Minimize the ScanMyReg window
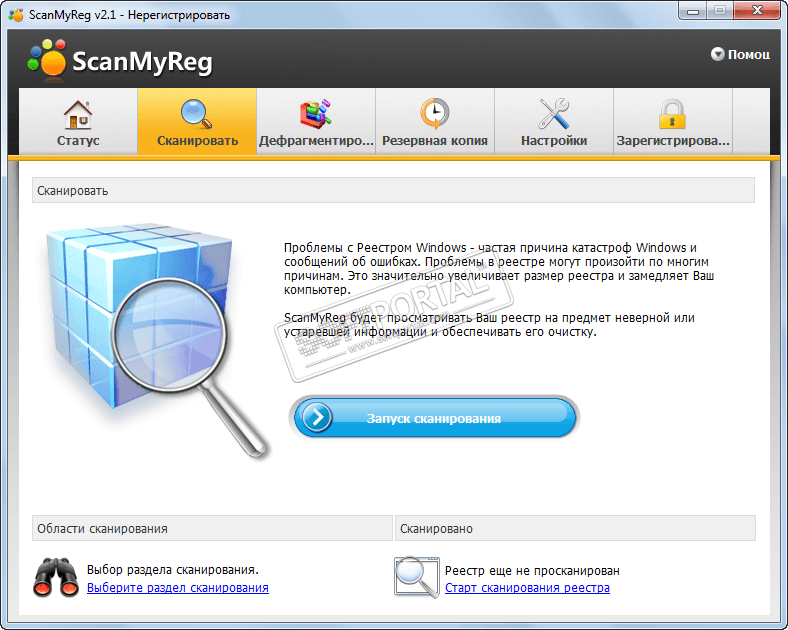 (693, 11)
